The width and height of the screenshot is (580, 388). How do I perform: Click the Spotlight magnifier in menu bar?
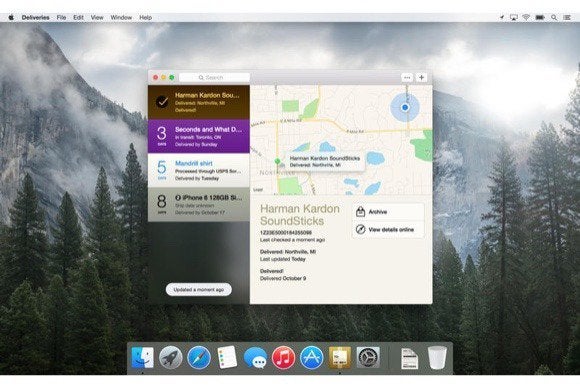click(x=554, y=17)
